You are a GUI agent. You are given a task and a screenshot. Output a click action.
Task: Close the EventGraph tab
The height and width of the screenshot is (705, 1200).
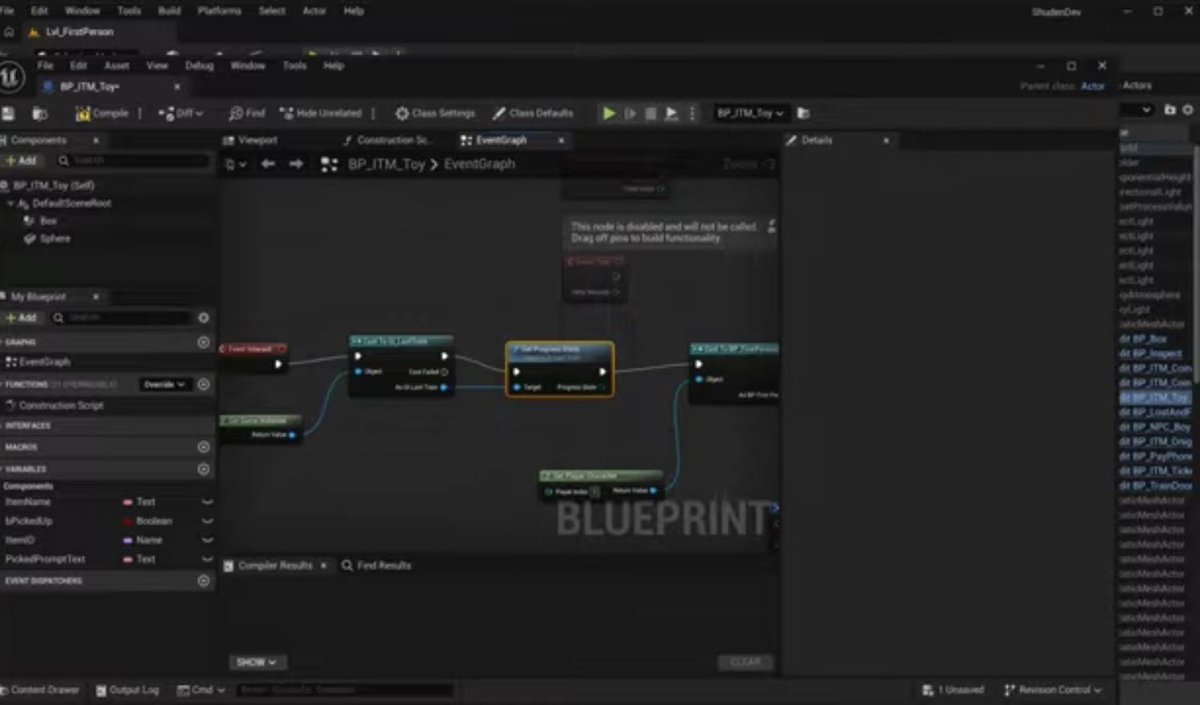tap(561, 141)
